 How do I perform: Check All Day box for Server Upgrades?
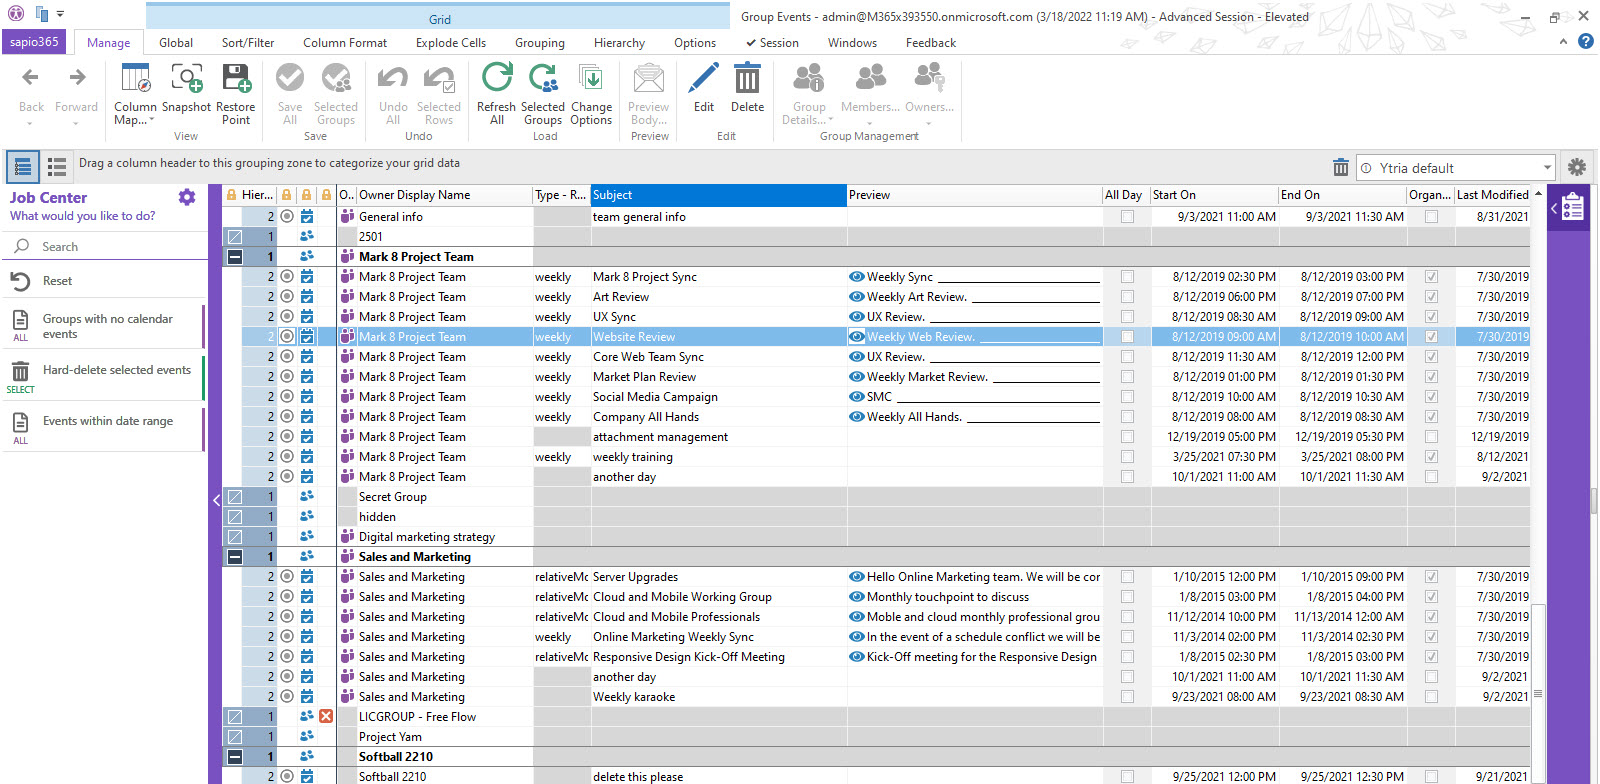[x=1127, y=577]
